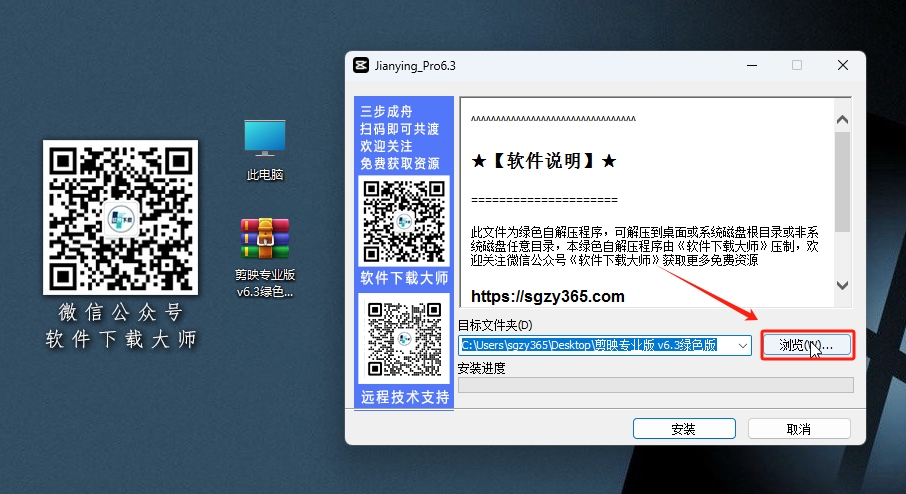Click the scroll down arrow in description
The height and width of the screenshot is (494, 906).
coord(842,285)
